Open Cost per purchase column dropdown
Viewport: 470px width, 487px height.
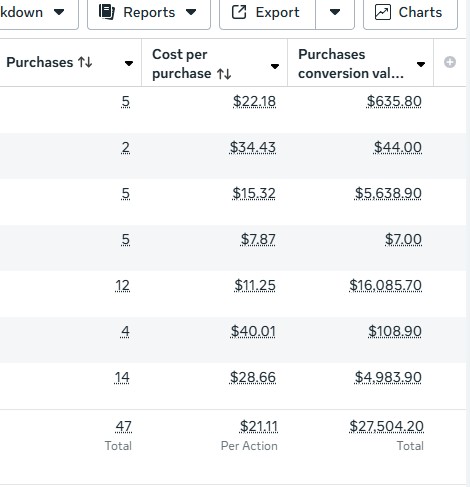[x=275, y=66]
